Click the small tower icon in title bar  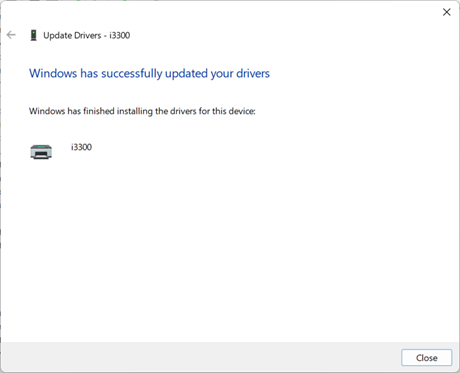pos(33,35)
